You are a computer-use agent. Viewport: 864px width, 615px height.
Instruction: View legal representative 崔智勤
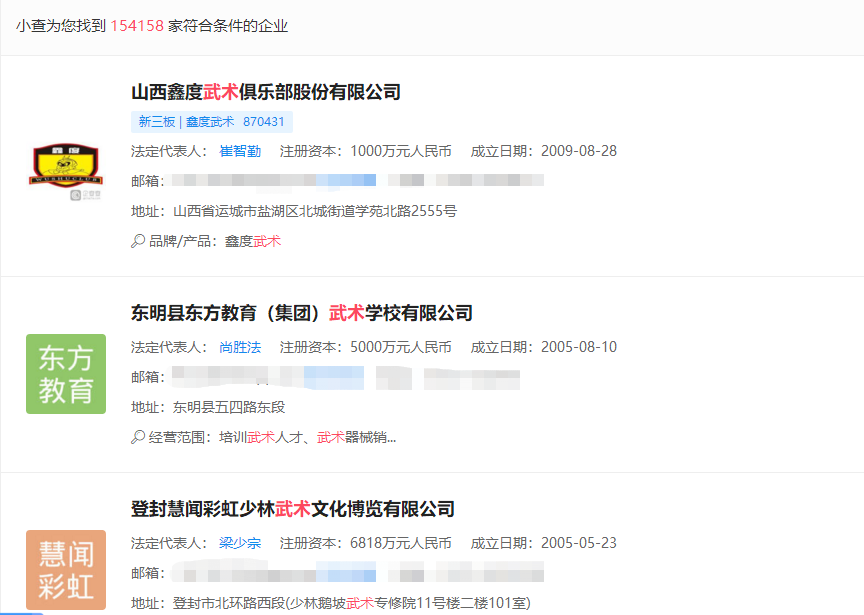240,151
